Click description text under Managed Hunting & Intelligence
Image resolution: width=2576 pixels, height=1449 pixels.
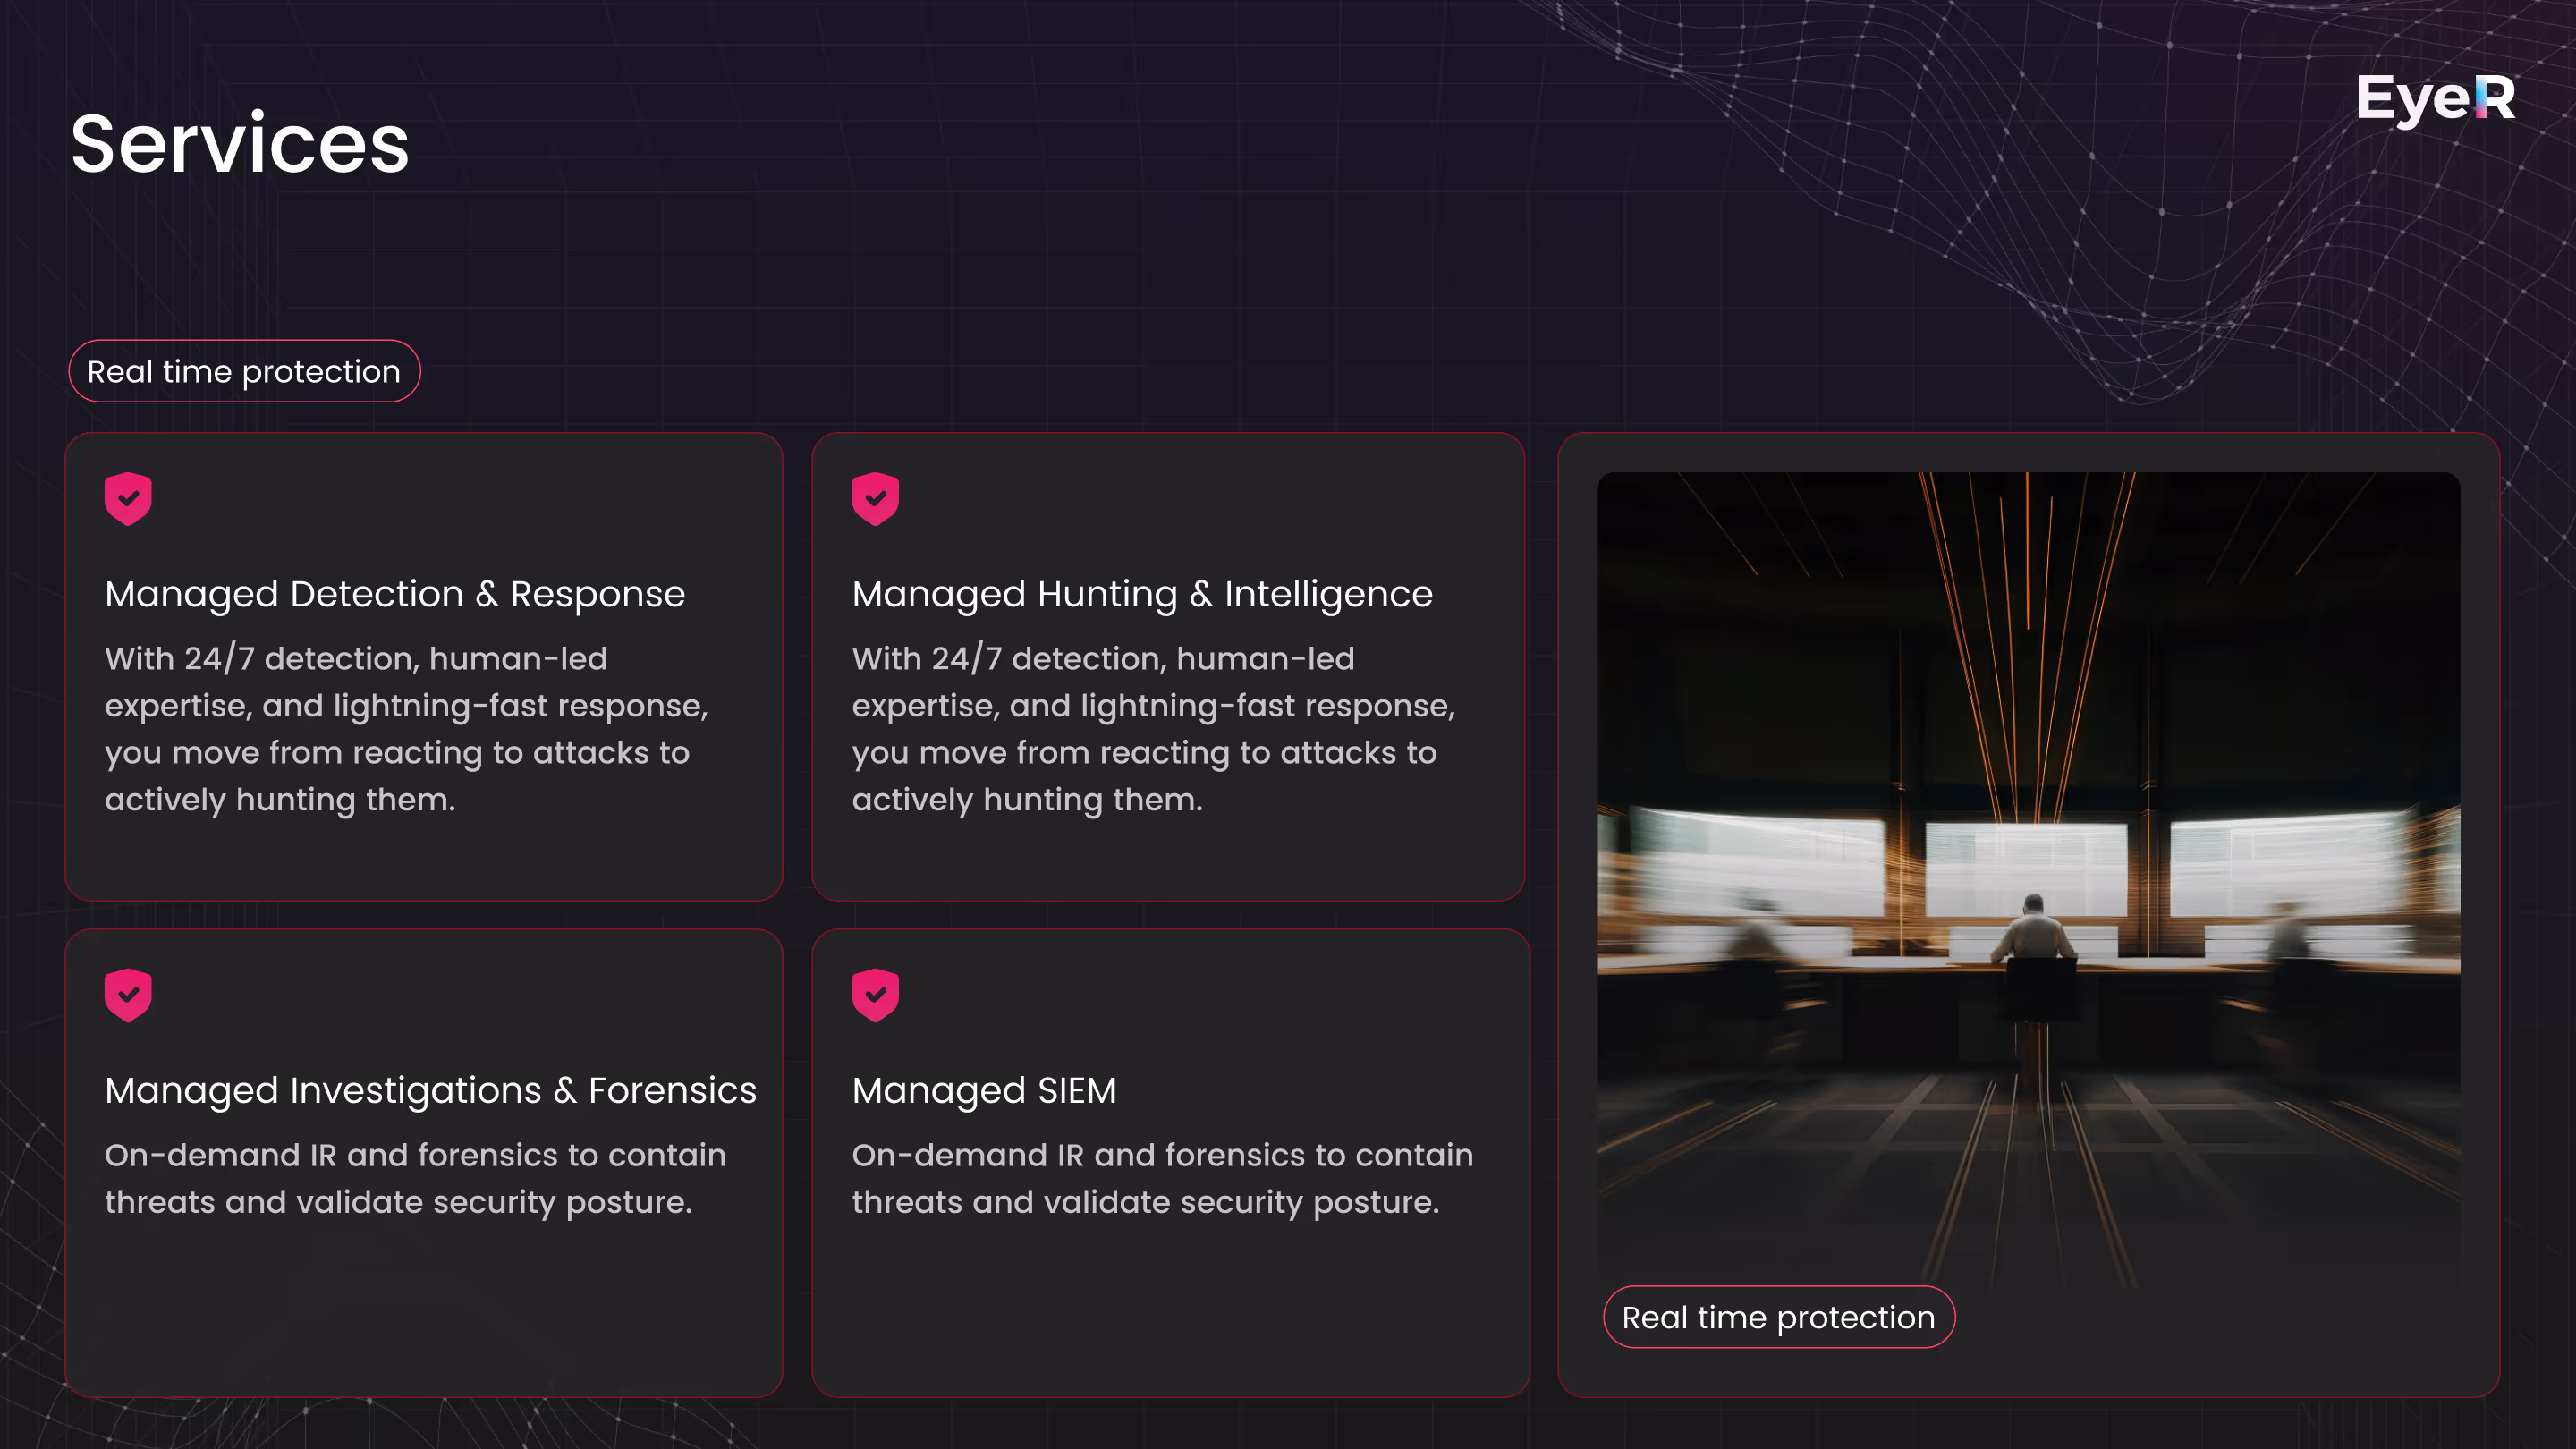1153,729
